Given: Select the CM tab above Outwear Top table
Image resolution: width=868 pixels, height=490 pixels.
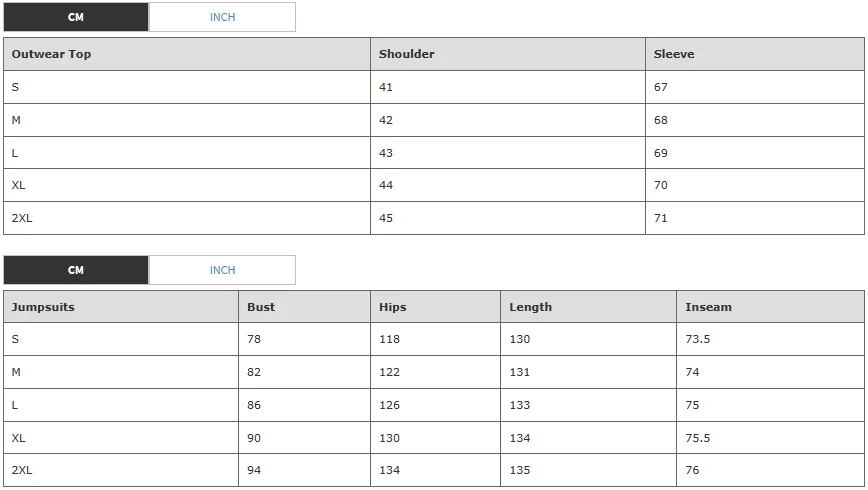Looking at the screenshot, I should tap(76, 17).
